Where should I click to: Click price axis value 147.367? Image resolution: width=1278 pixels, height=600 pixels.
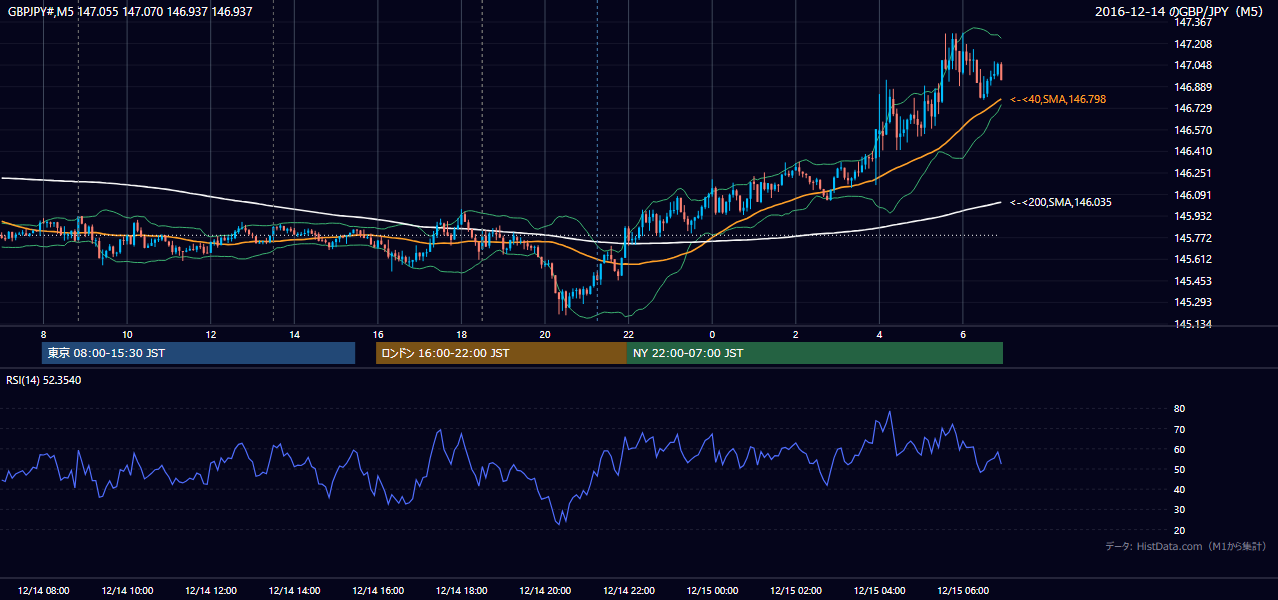click(1193, 23)
